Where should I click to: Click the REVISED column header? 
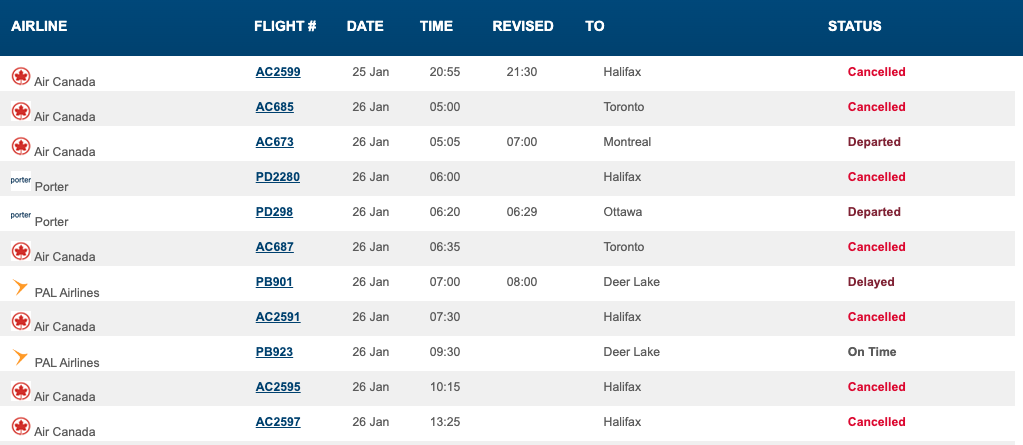coord(522,27)
